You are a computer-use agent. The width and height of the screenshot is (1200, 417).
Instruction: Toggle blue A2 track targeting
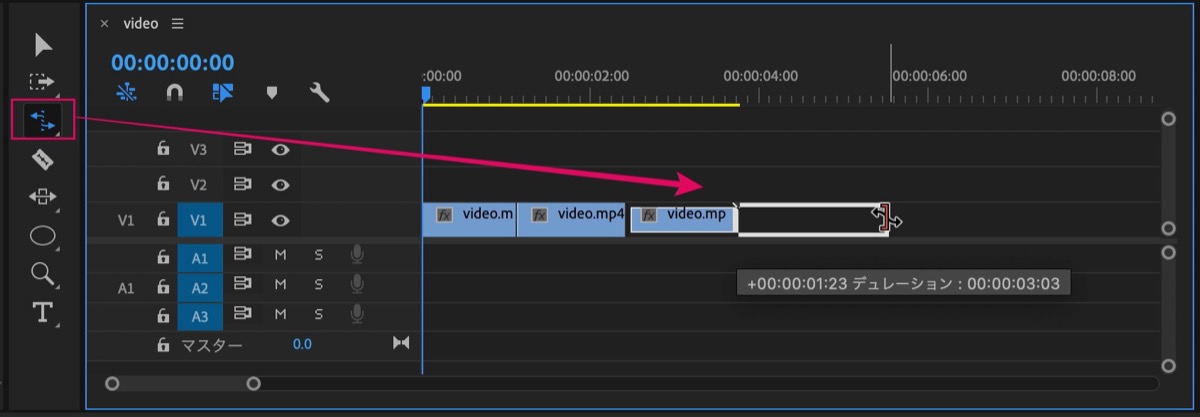[200, 288]
